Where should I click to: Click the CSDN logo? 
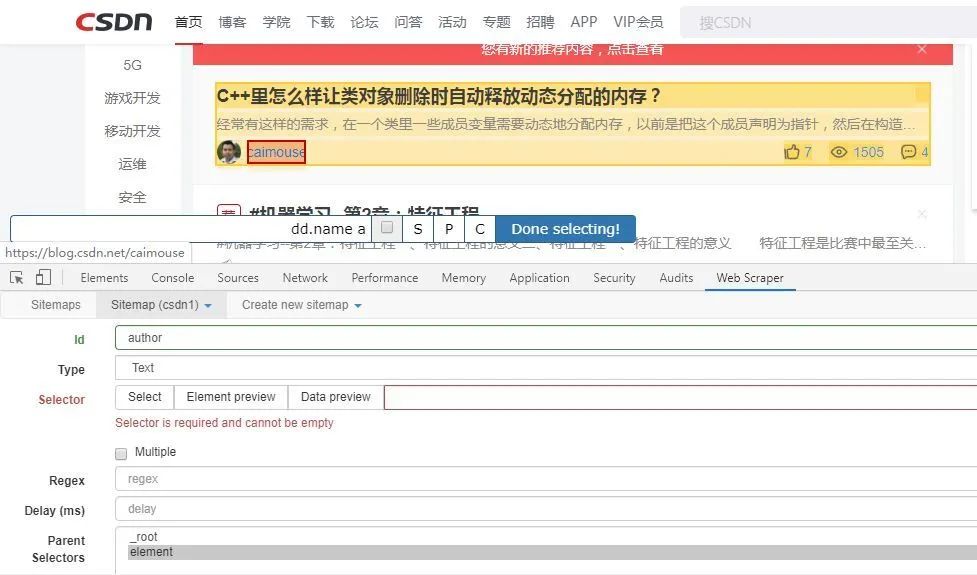[114, 22]
